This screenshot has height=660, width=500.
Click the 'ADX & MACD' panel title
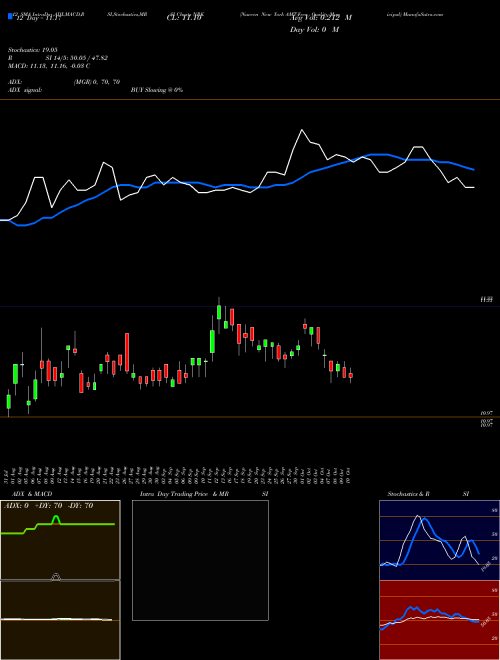(32, 494)
